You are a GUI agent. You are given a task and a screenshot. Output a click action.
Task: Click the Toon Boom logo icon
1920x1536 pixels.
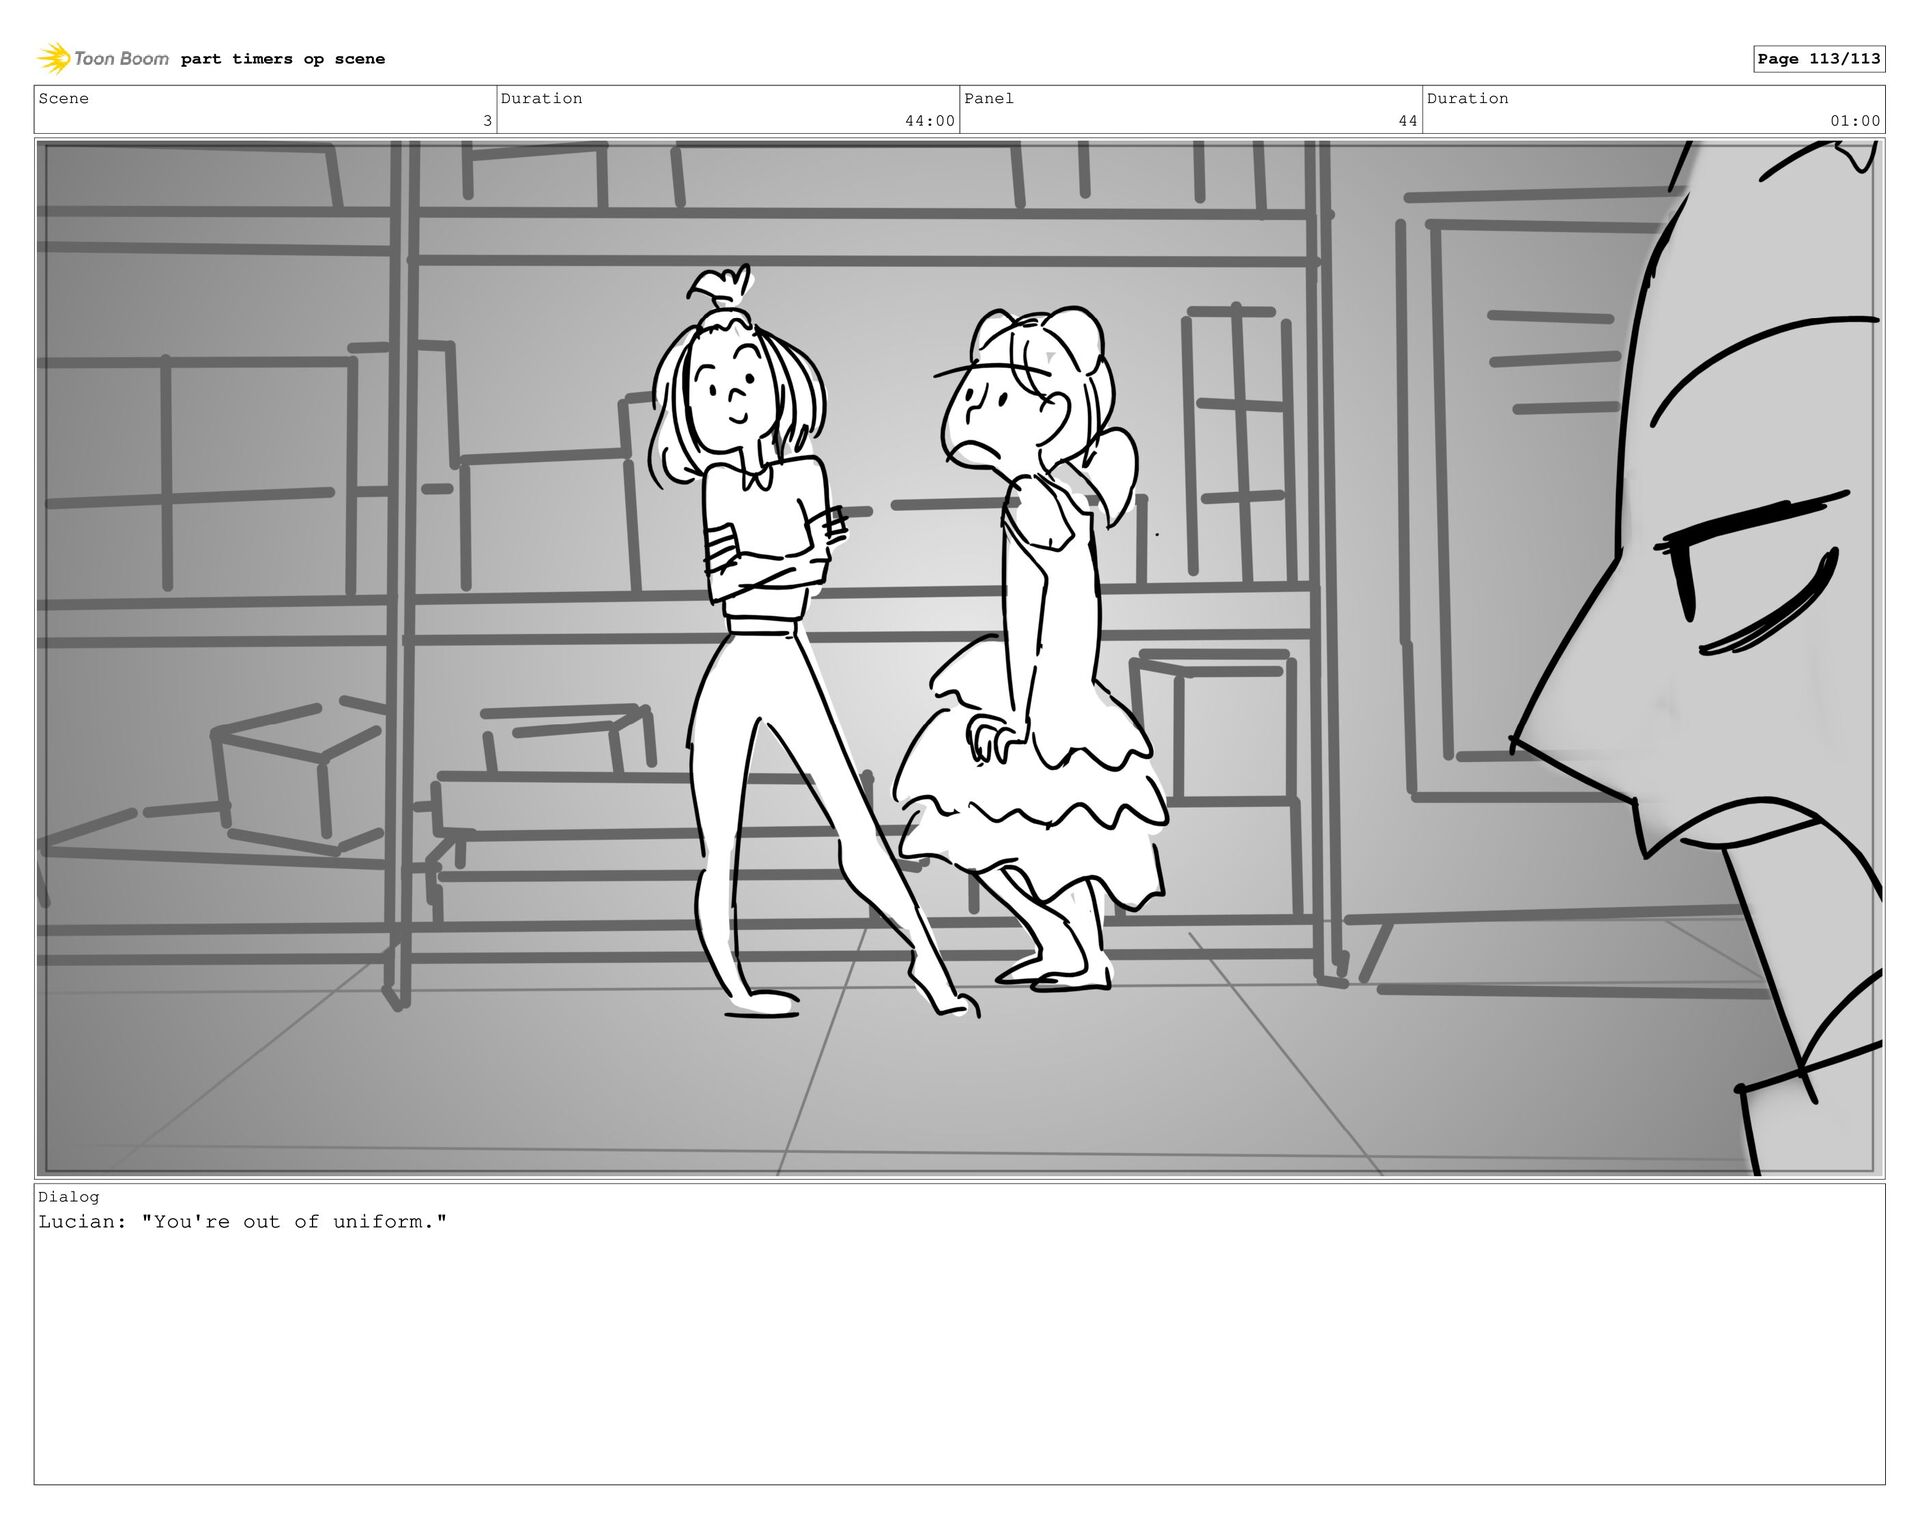(54, 58)
